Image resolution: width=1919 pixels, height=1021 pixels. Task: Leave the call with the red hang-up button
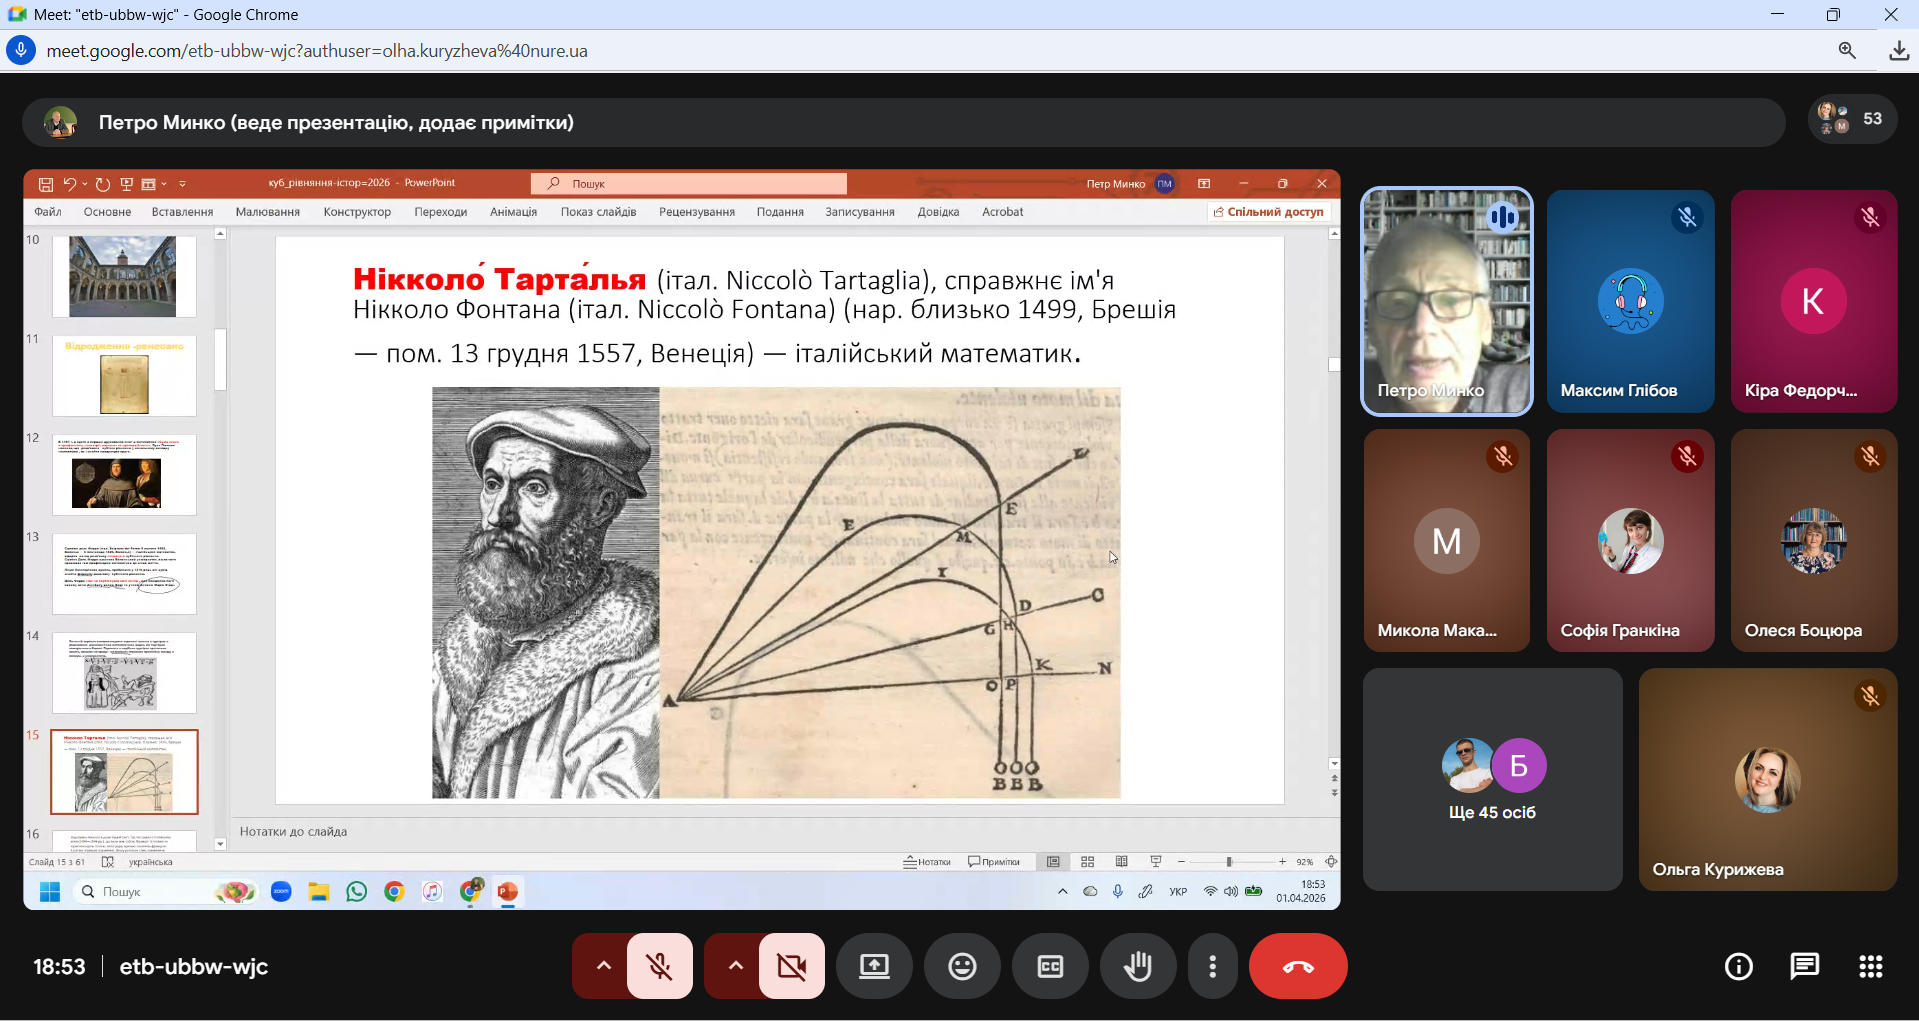pyautogui.click(x=1297, y=966)
